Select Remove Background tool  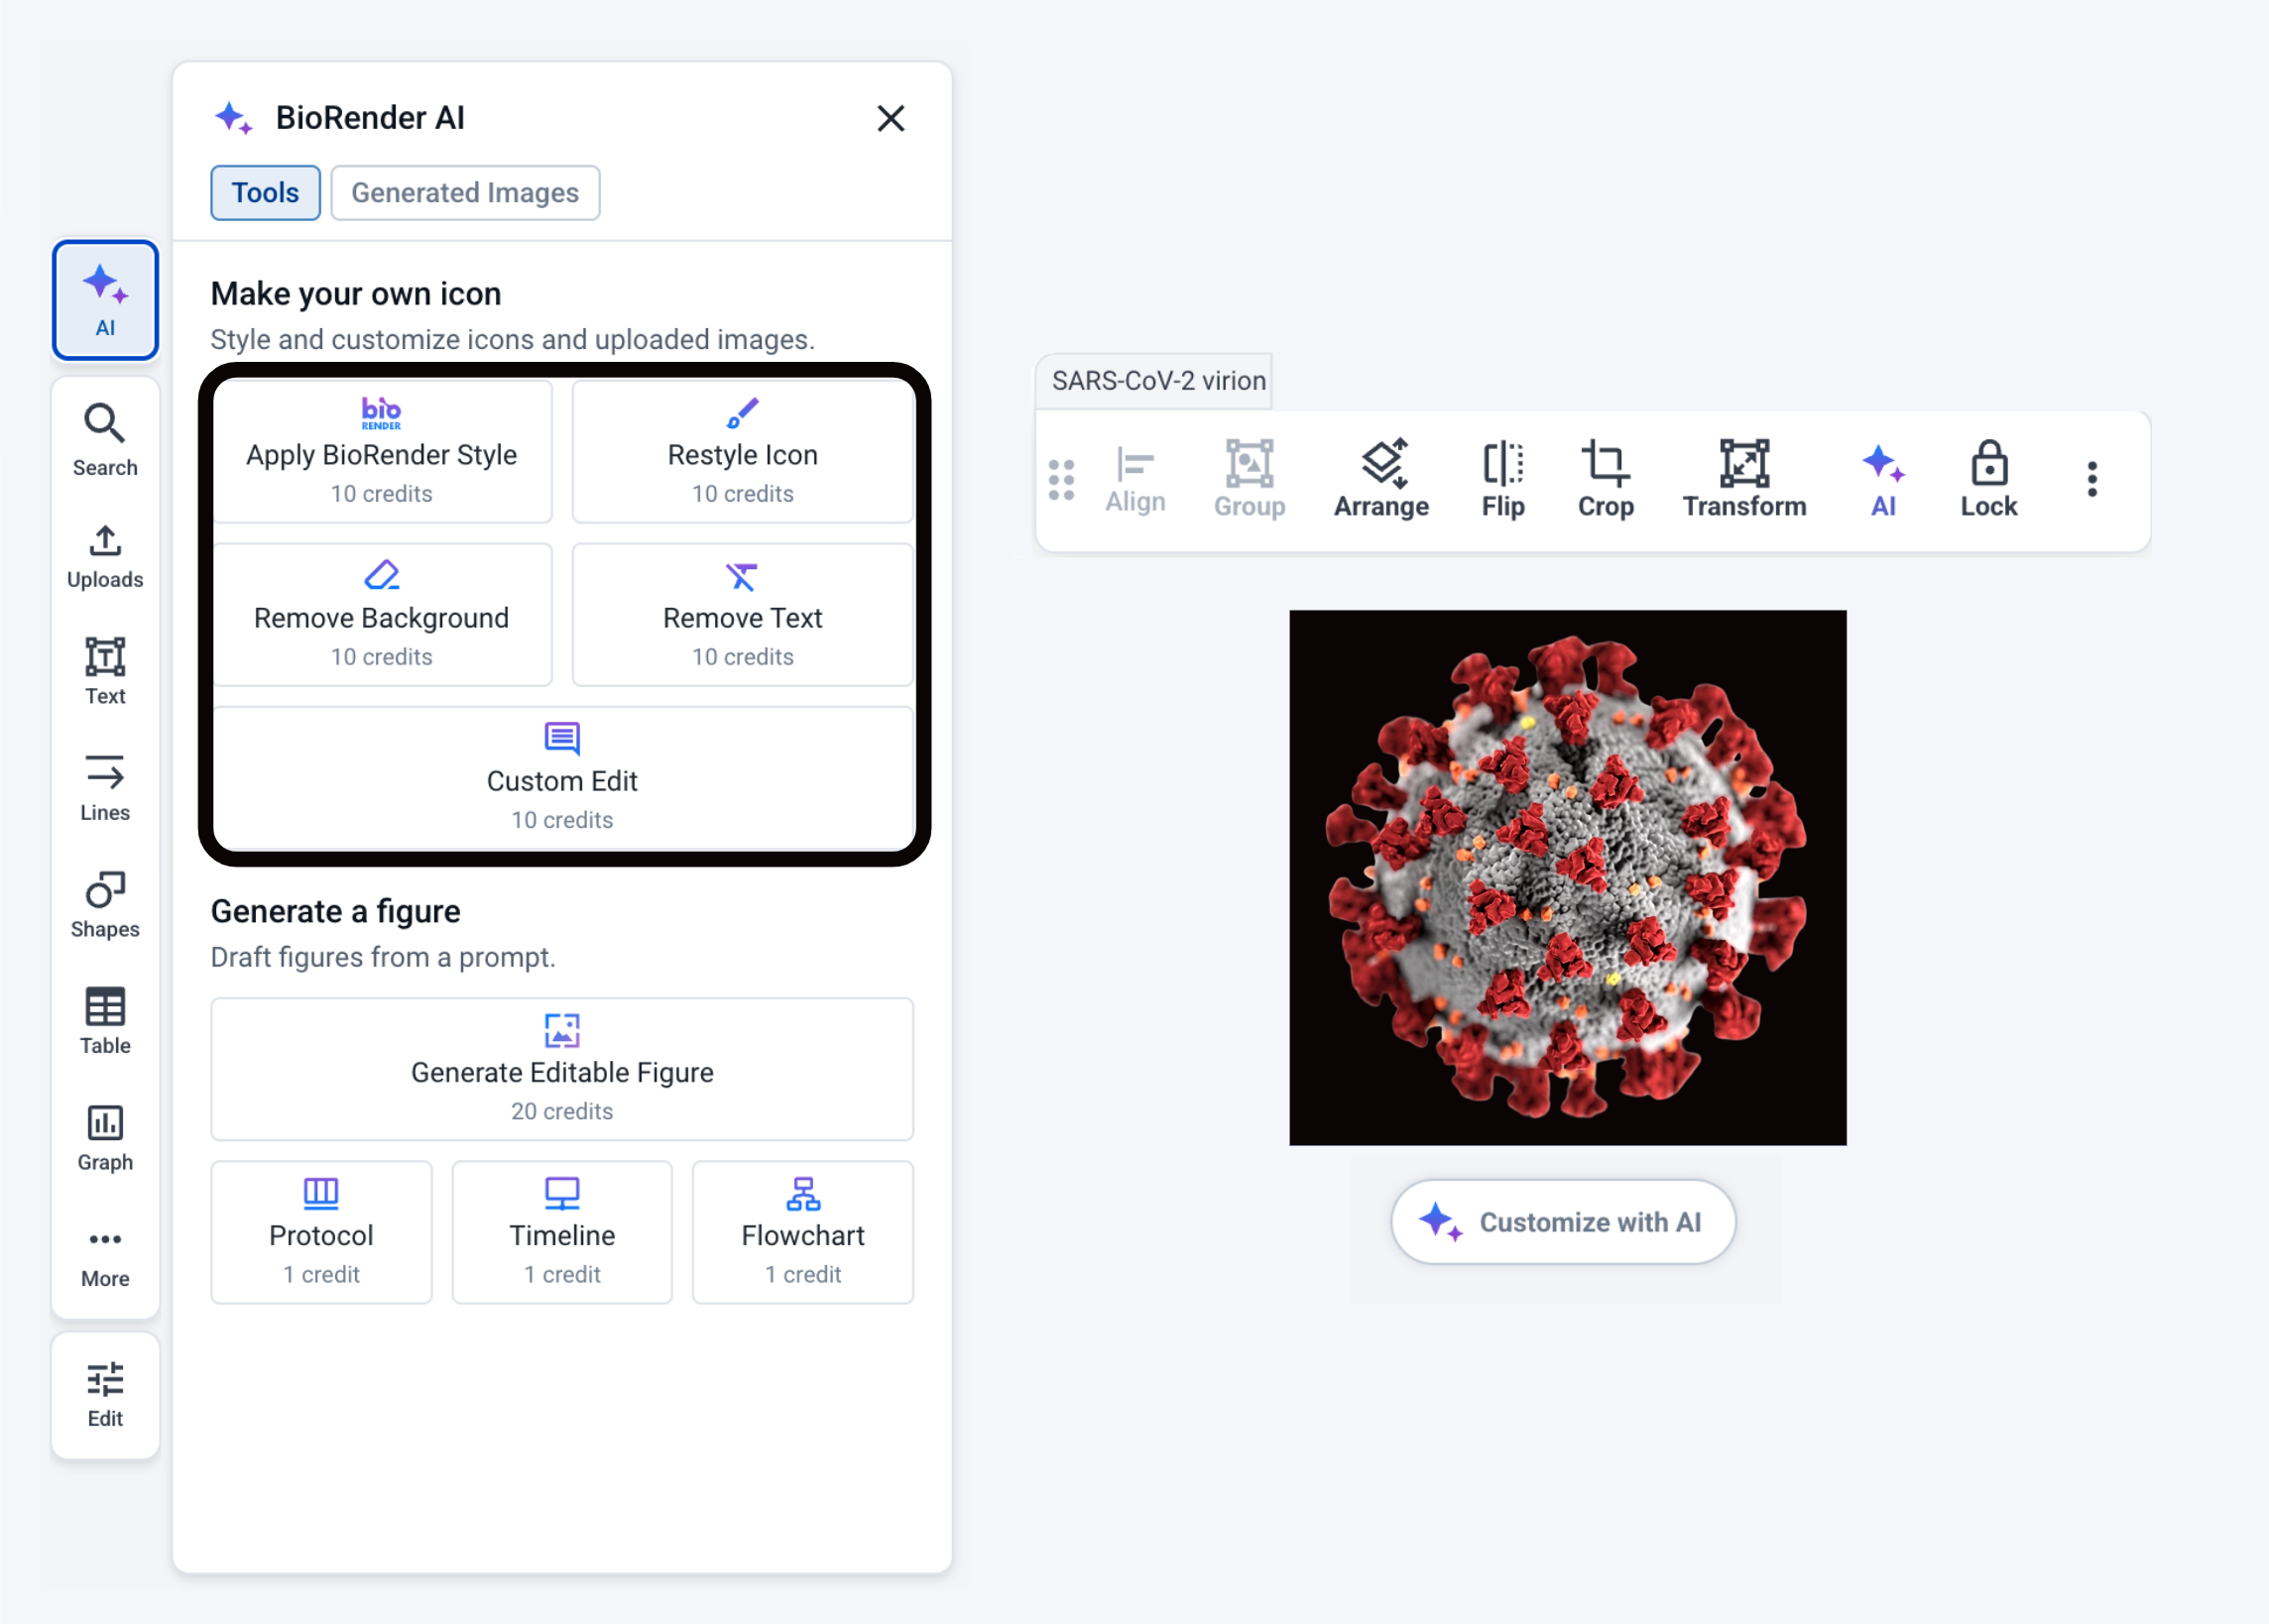[x=382, y=614]
